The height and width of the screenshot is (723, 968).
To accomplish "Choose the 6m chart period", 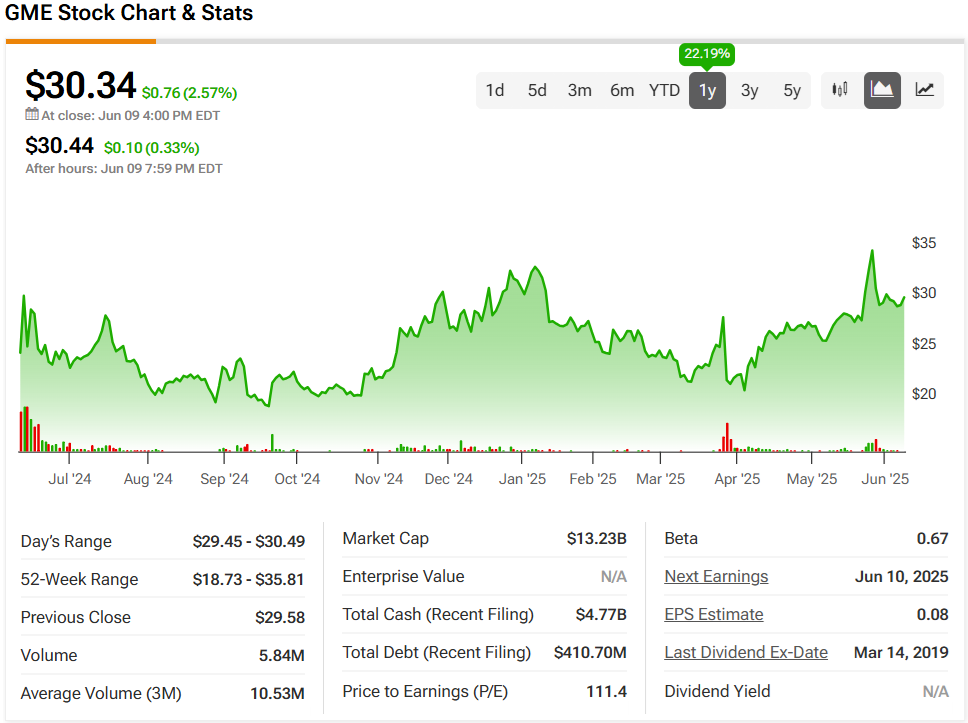I will (622, 90).
